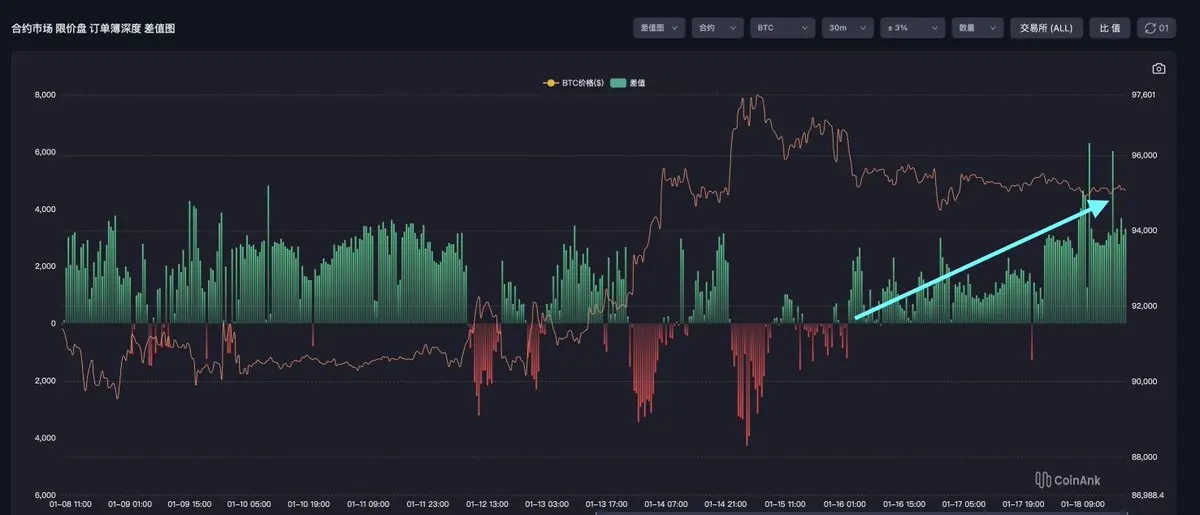The image size is (1200, 515).
Task: Toggle the BTC价格($) legend series
Action: [x=573, y=83]
